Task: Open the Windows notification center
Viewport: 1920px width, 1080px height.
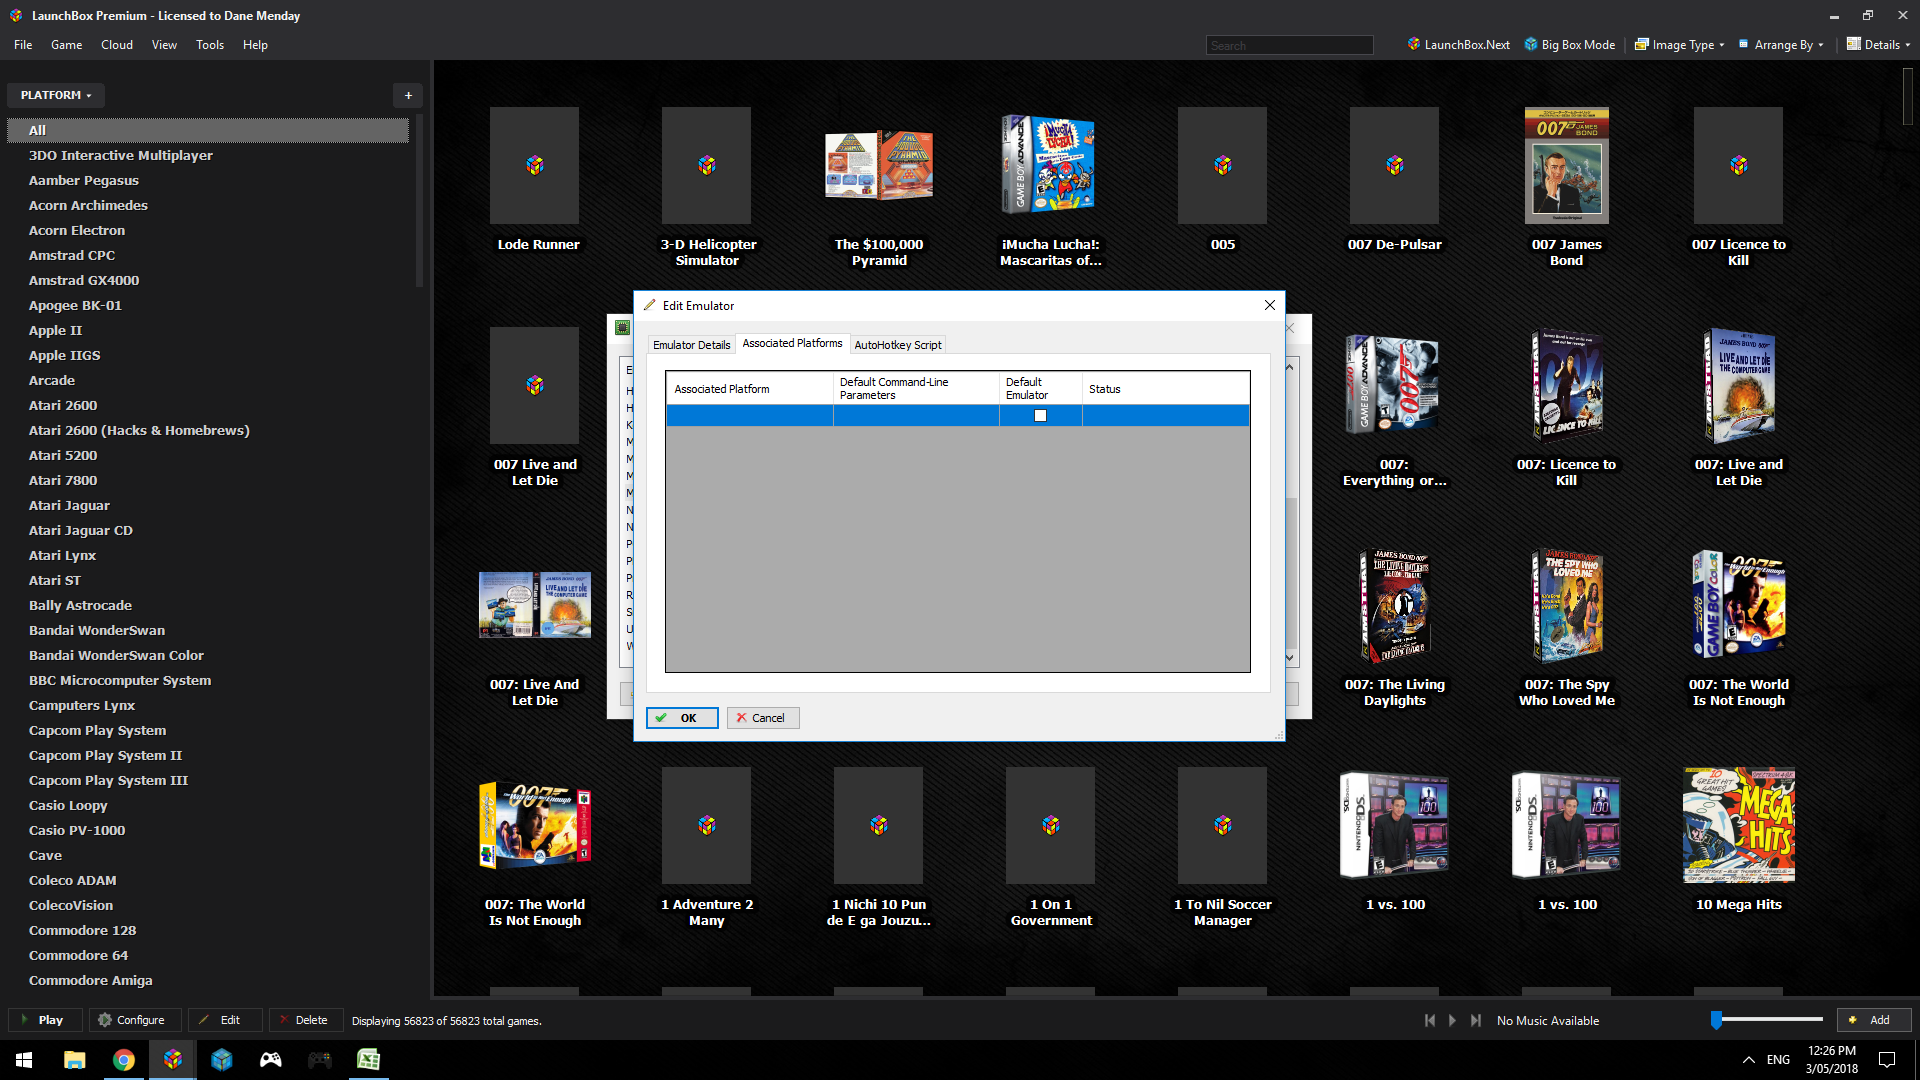Action: [1887, 1060]
